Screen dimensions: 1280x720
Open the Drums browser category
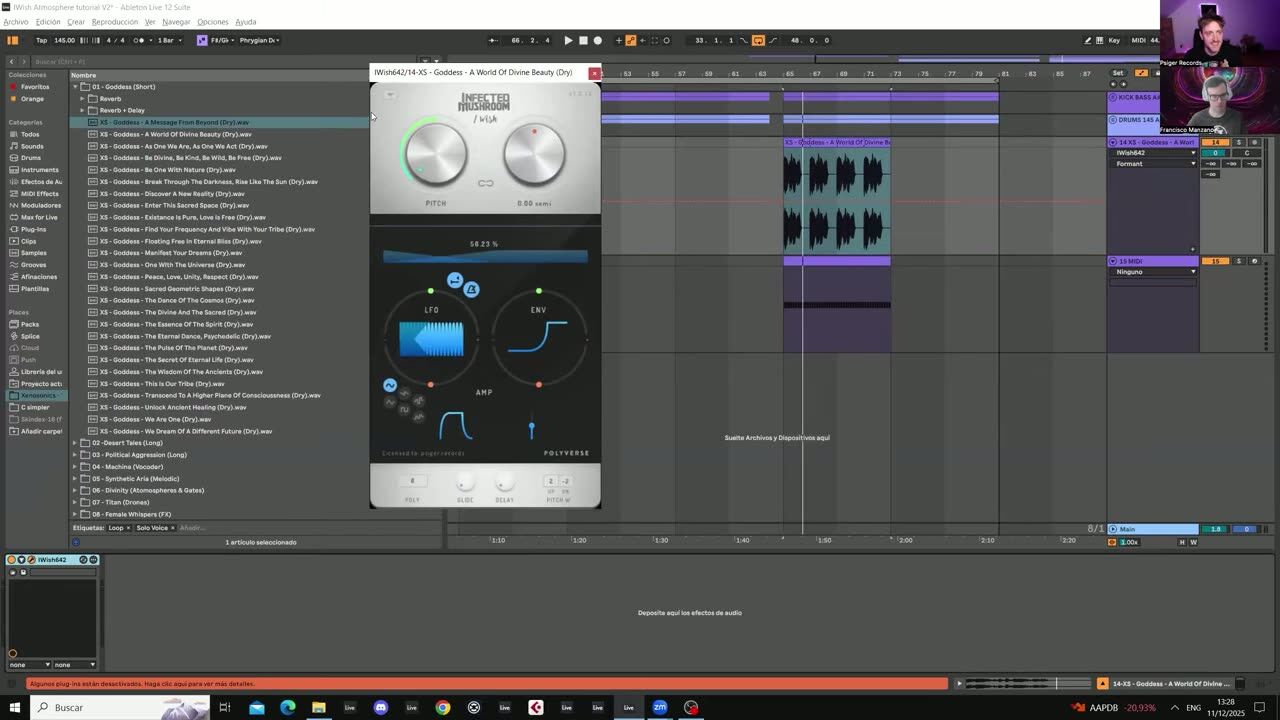(x=31, y=158)
